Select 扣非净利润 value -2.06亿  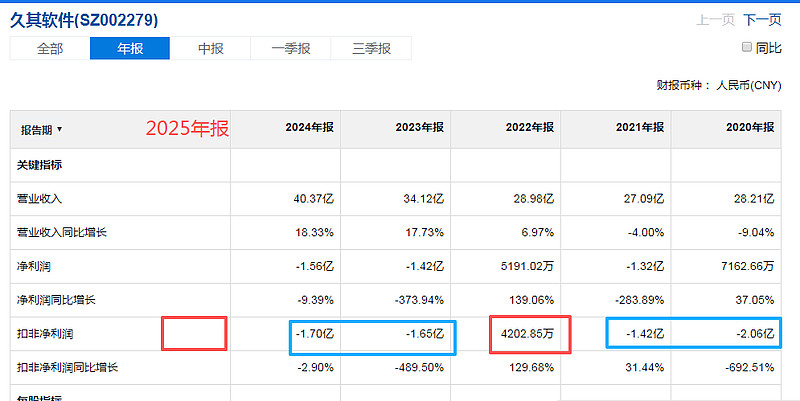pyautogui.click(x=756, y=334)
